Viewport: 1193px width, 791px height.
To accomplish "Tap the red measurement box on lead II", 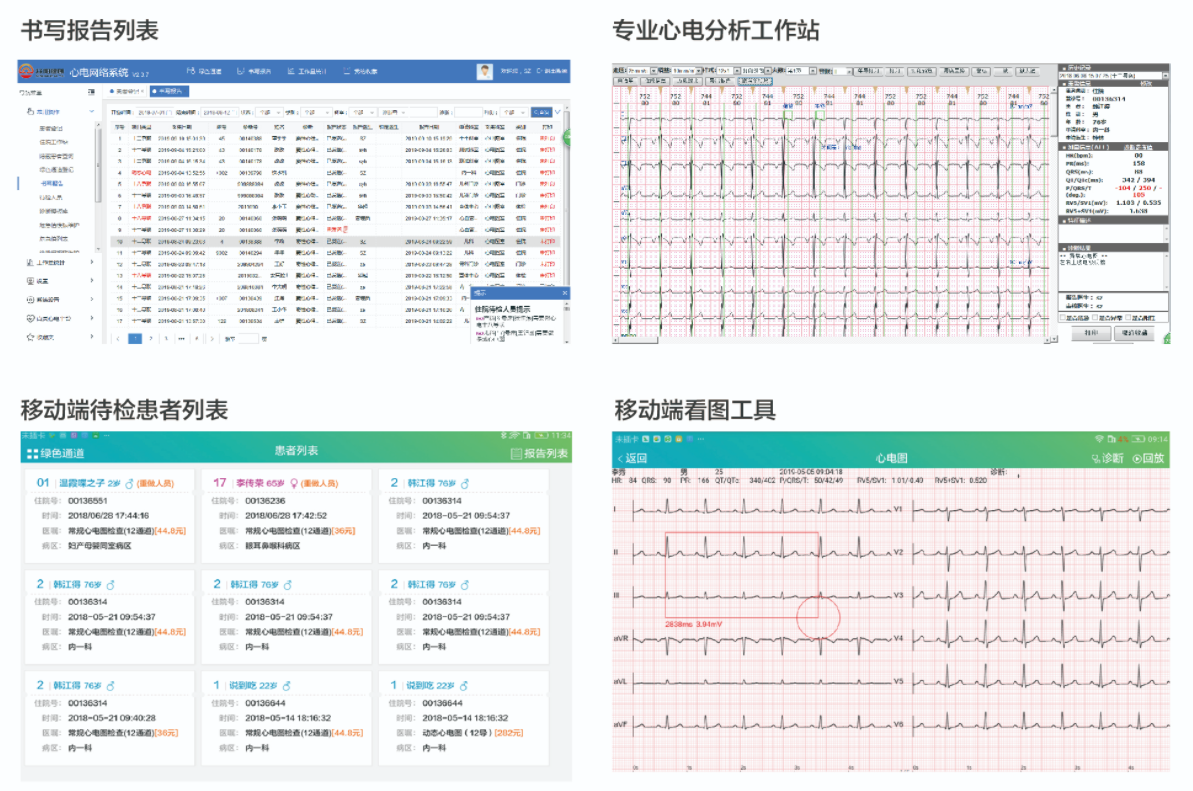I will 742,575.
